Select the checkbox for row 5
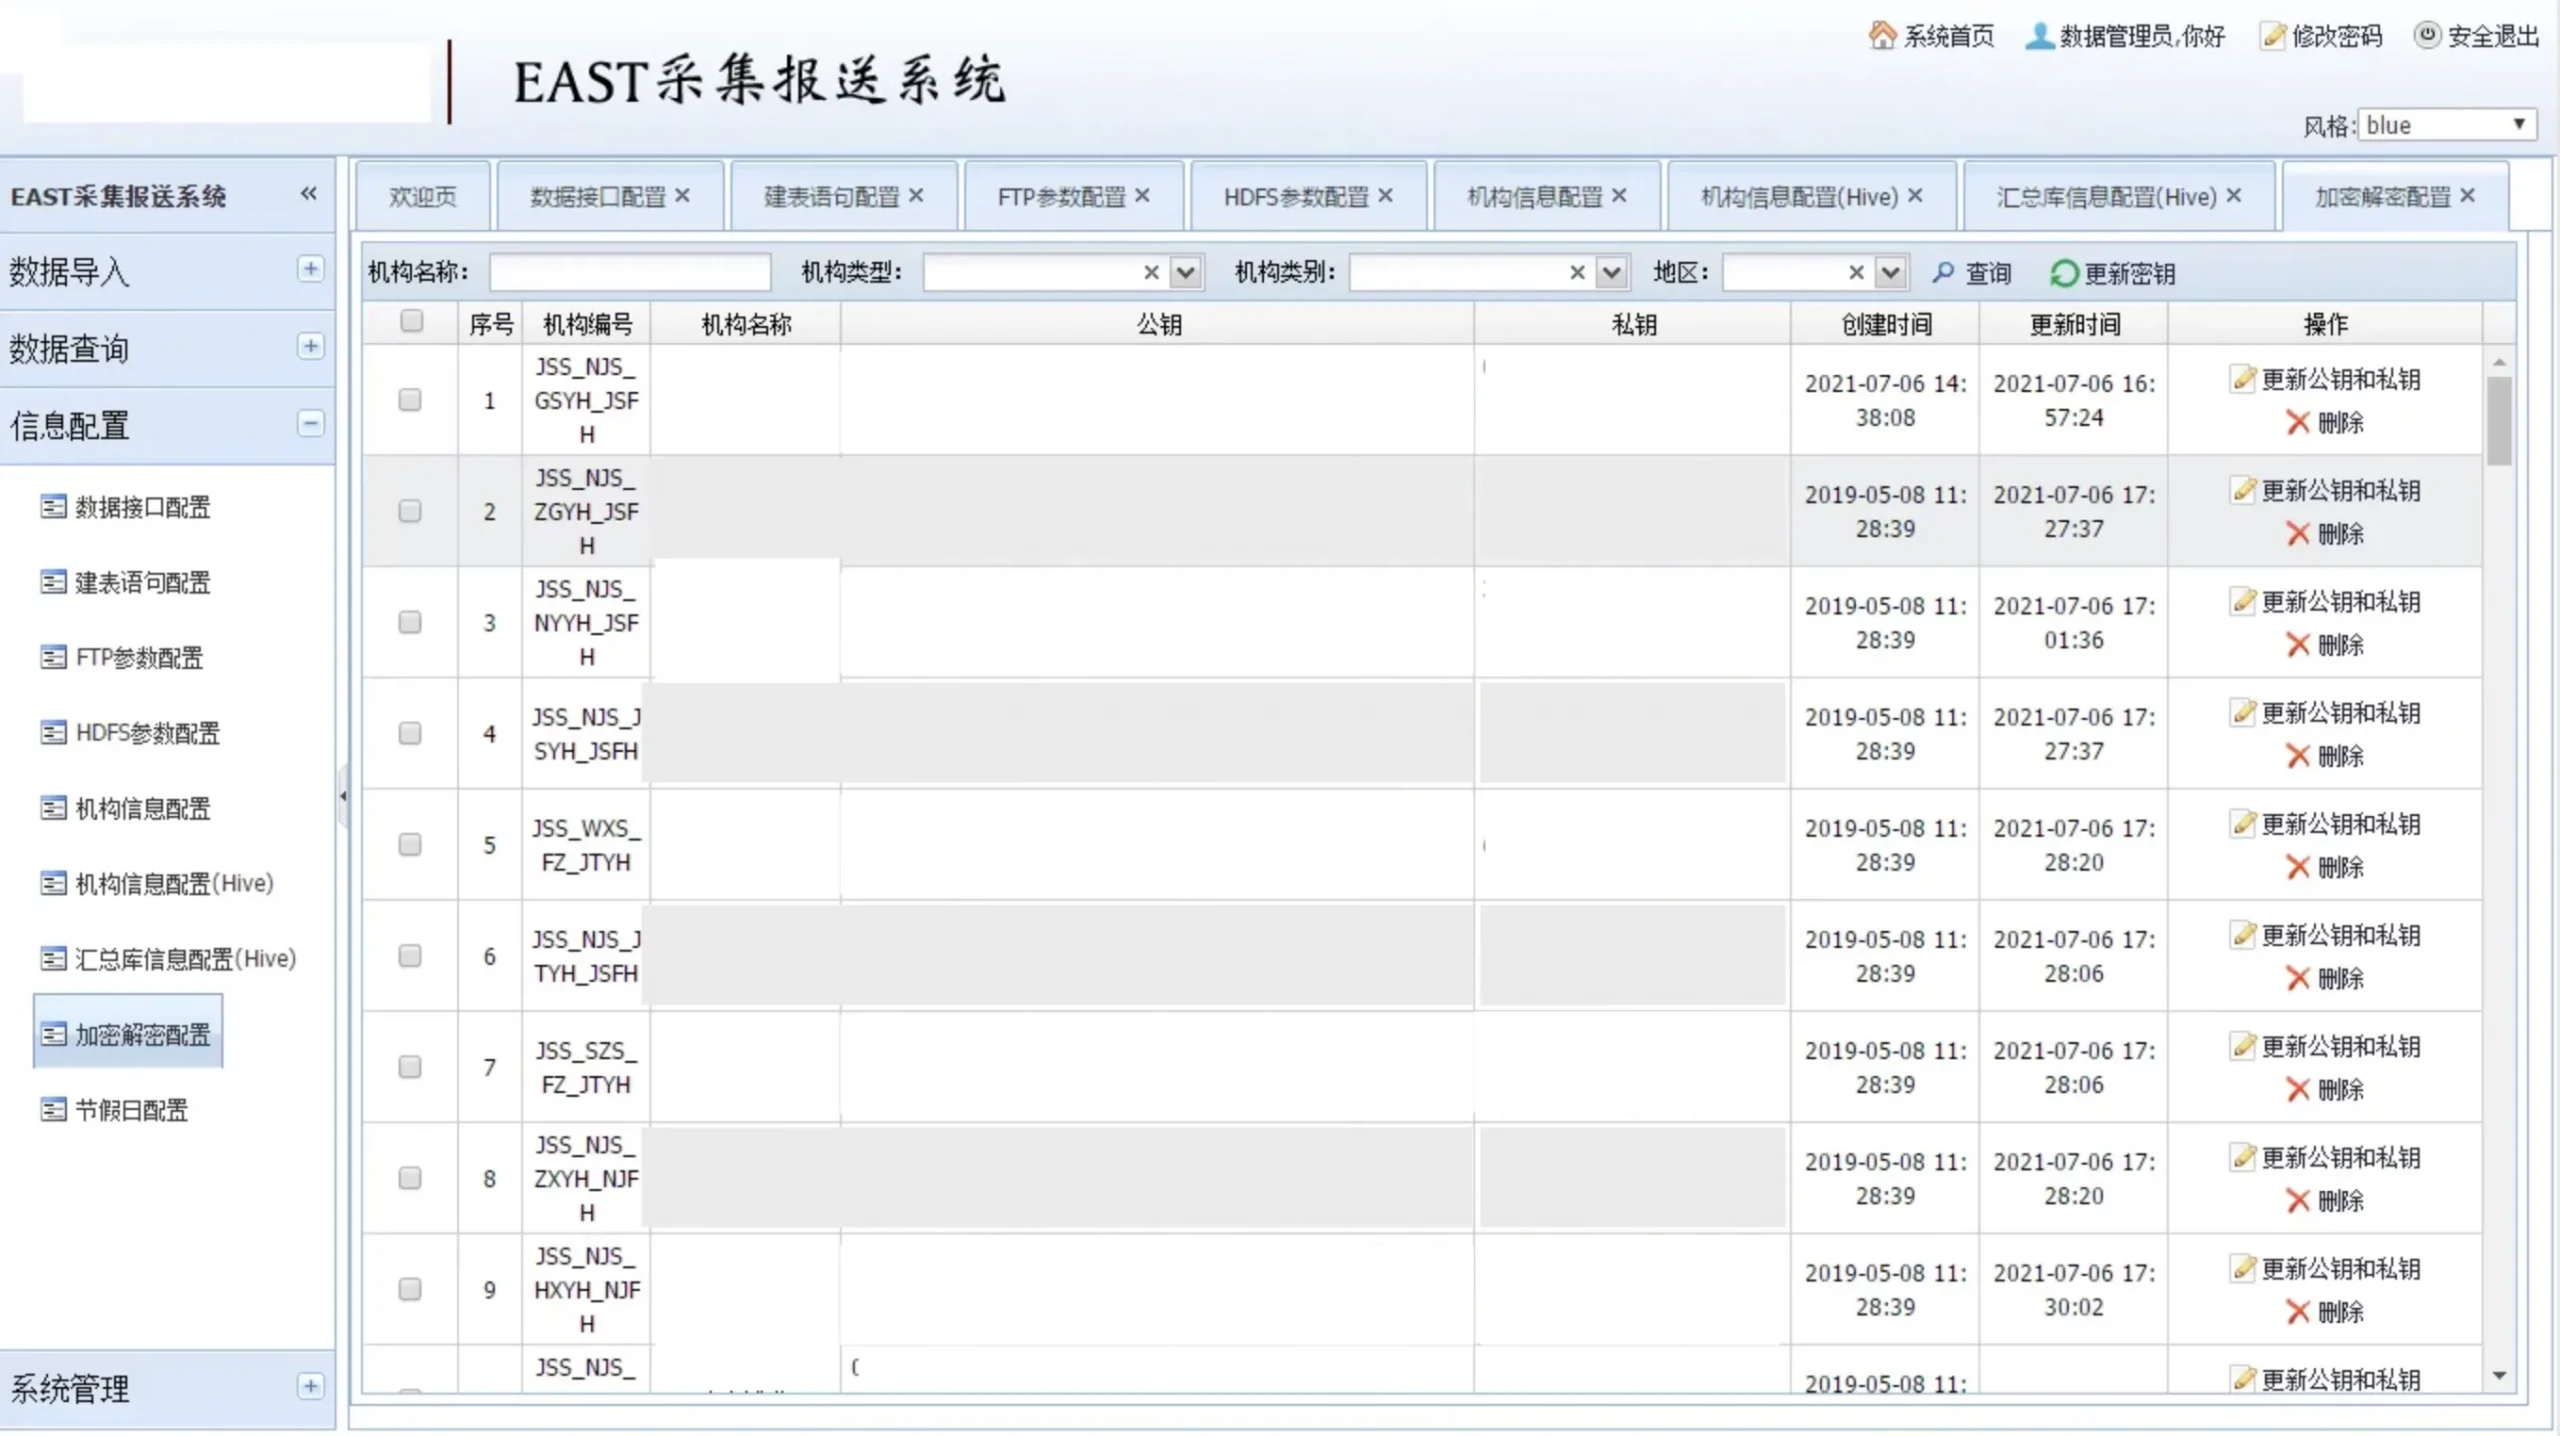 click(410, 845)
